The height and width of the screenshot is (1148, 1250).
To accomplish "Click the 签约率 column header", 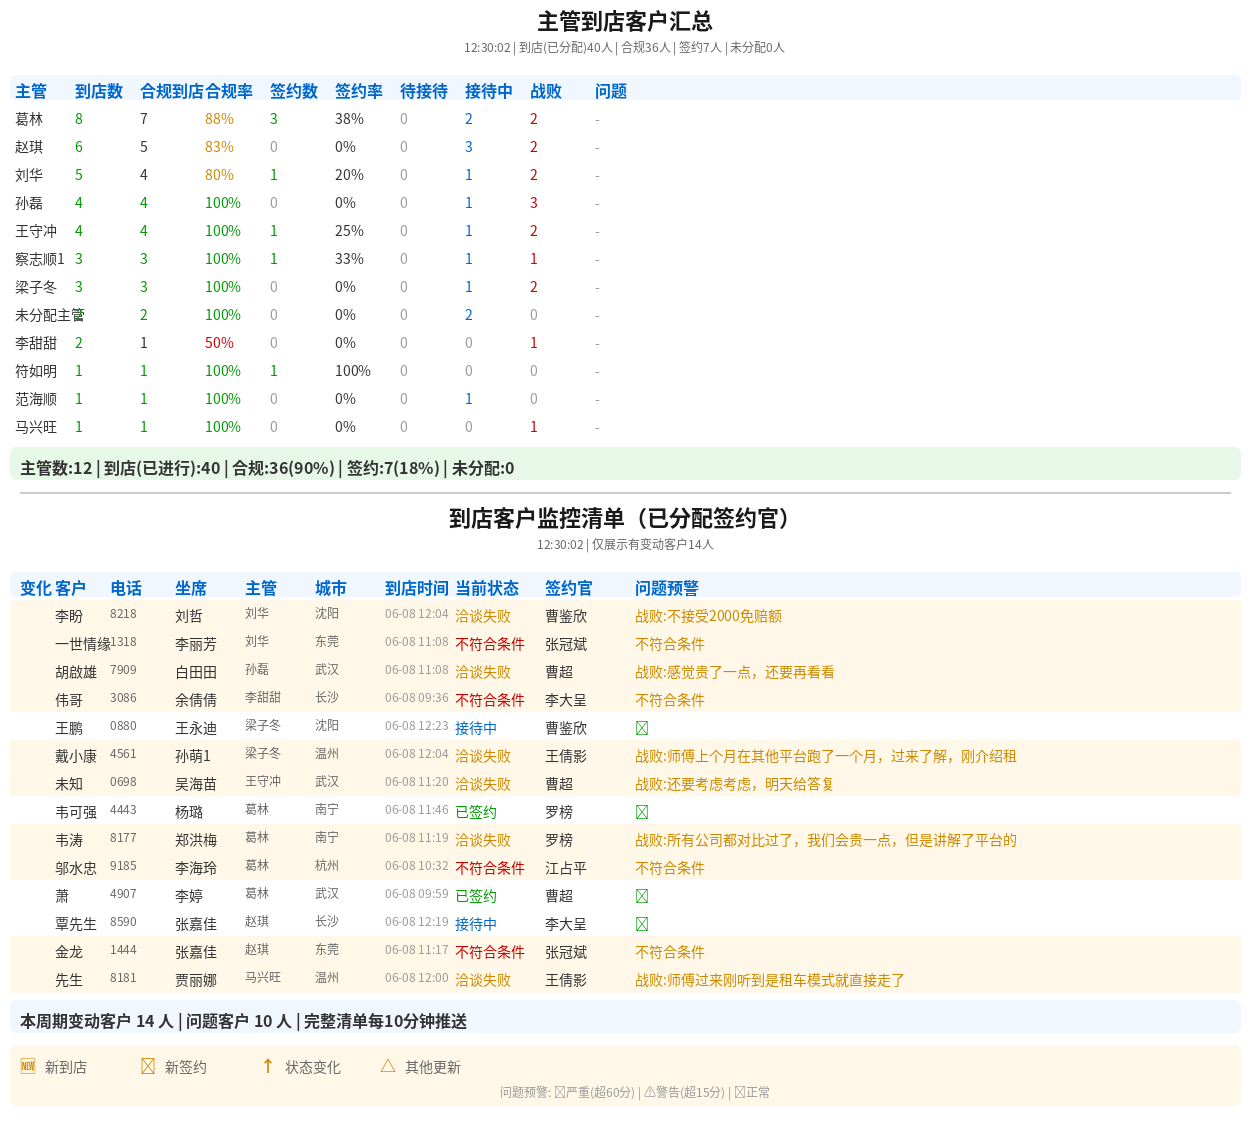I will 359,91.
